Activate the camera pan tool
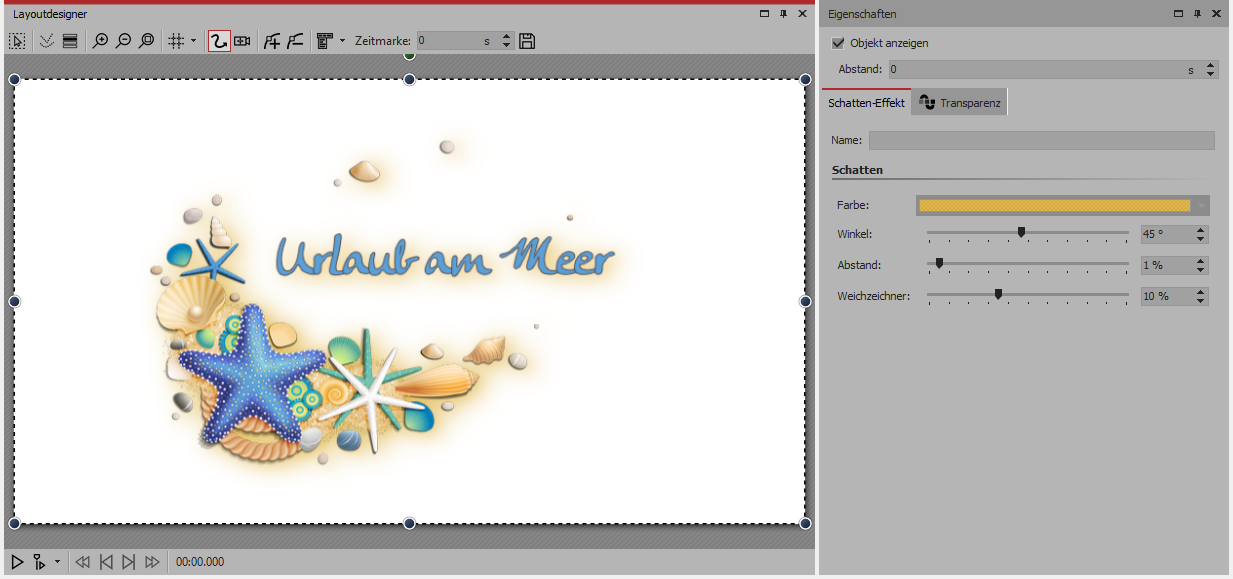This screenshot has width=1233, height=579. (242, 41)
